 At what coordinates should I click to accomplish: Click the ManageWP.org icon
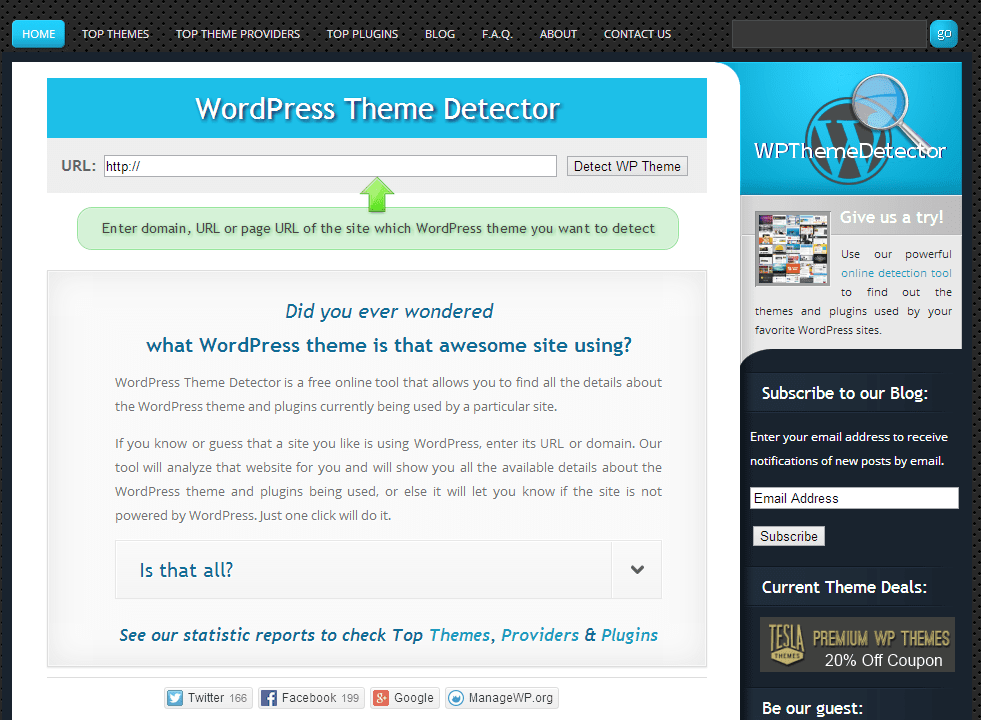pyautogui.click(x=458, y=697)
